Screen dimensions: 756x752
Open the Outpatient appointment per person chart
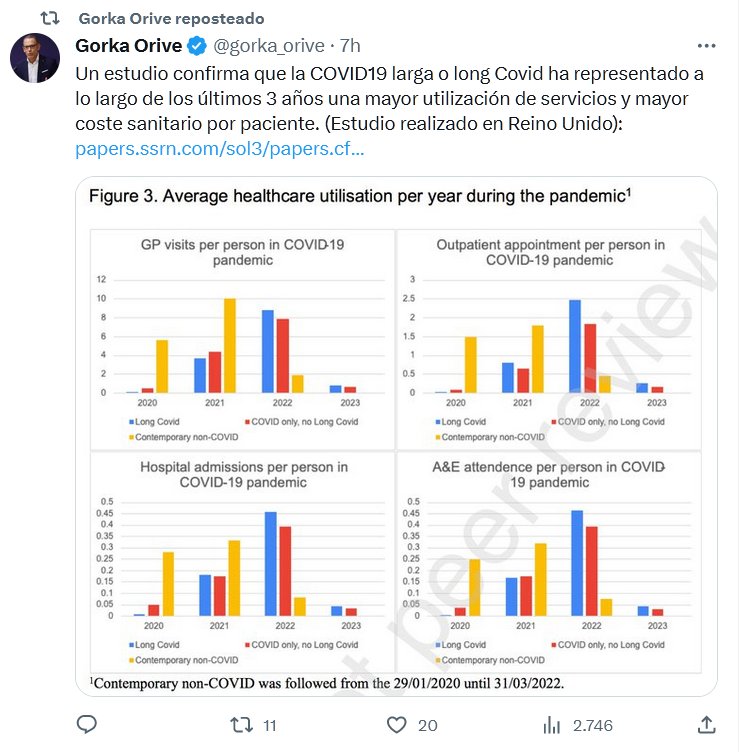click(x=550, y=337)
